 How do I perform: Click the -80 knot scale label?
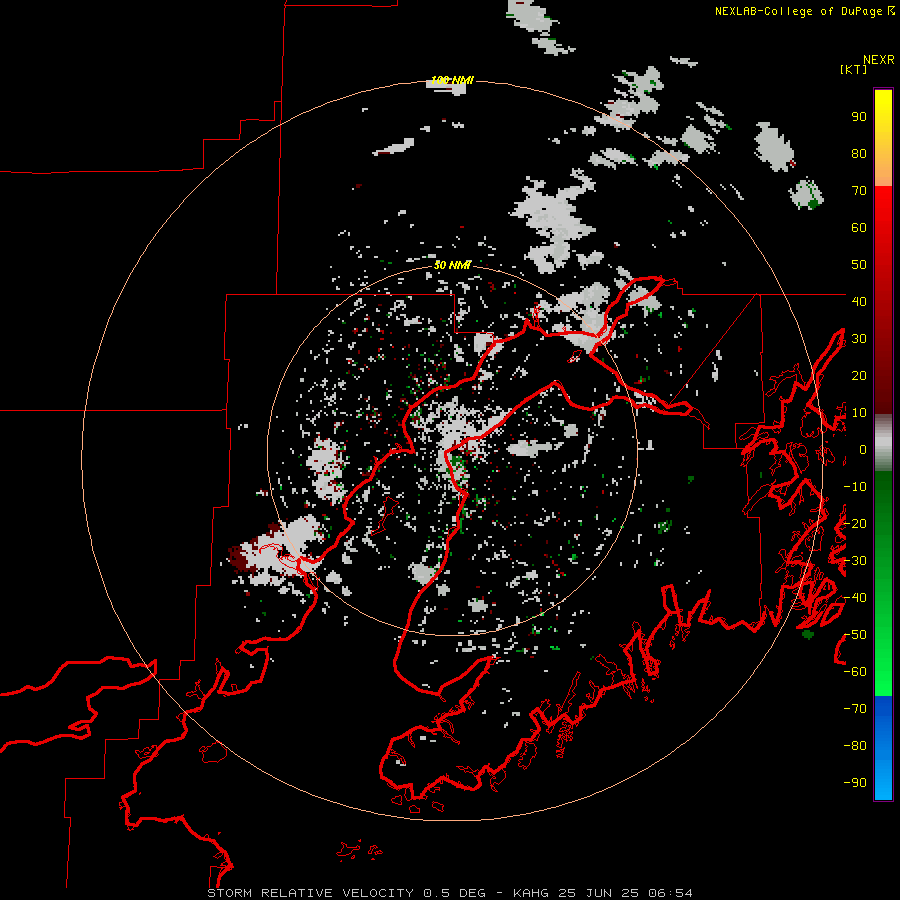pos(855,746)
